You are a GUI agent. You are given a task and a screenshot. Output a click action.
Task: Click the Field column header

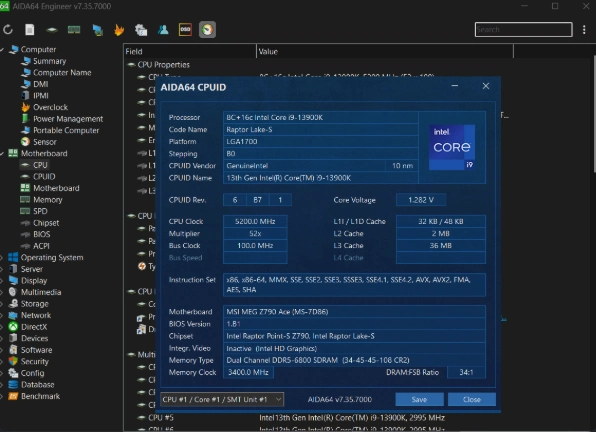point(190,51)
